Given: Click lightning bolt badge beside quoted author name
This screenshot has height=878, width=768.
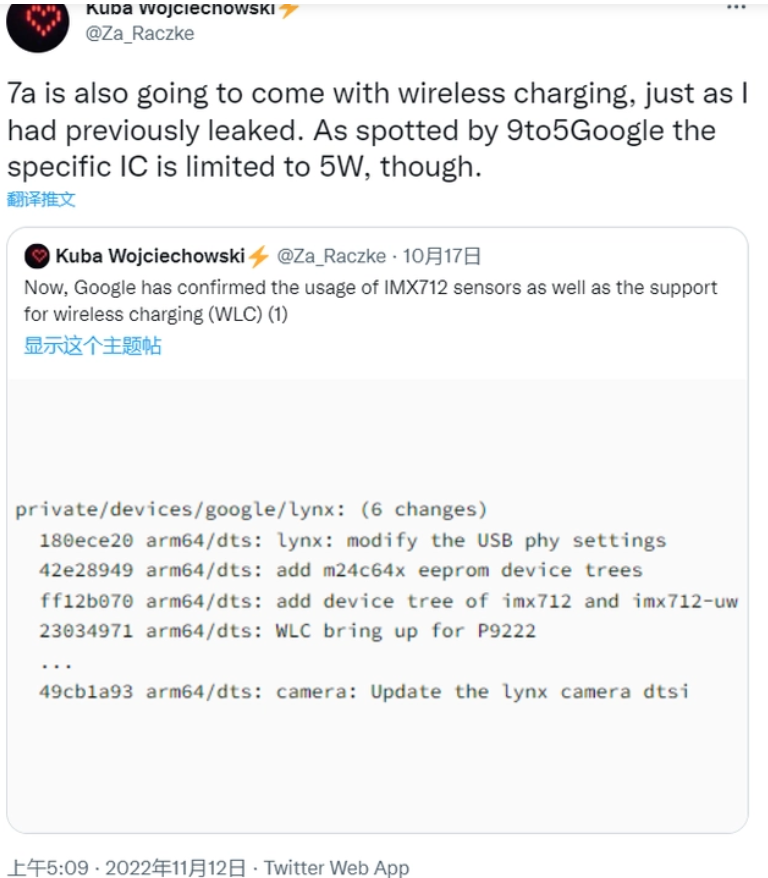Looking at the screenshot, I should coord(259,256).
